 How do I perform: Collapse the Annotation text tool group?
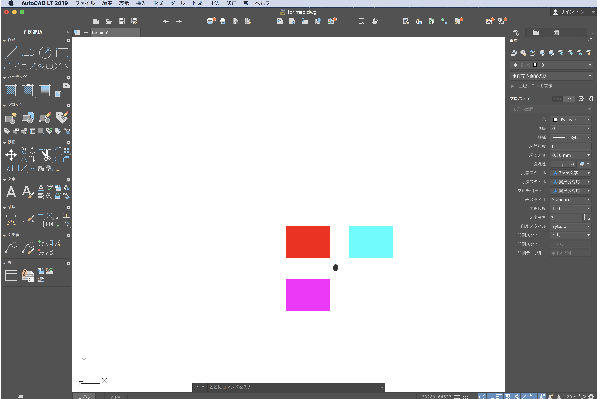tap(4, 179)
